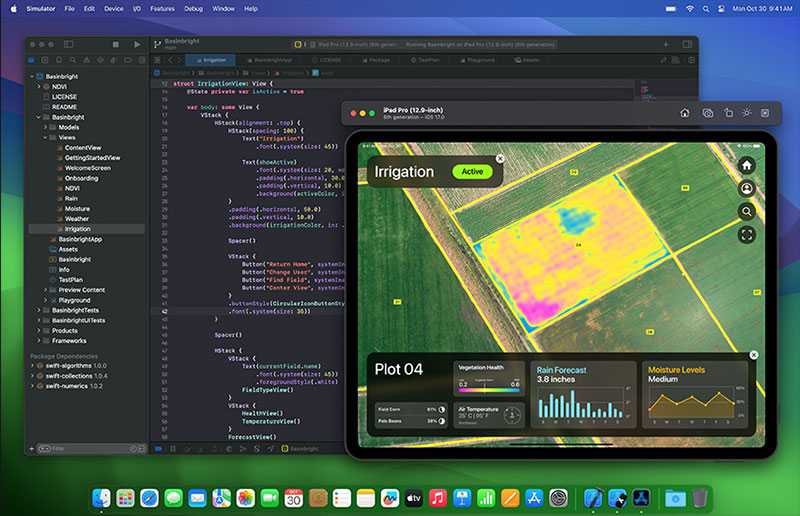Viewport: 800px width, 516px height.
Task: Switch to the LICENSE editor tab
Action: point(324,60)
